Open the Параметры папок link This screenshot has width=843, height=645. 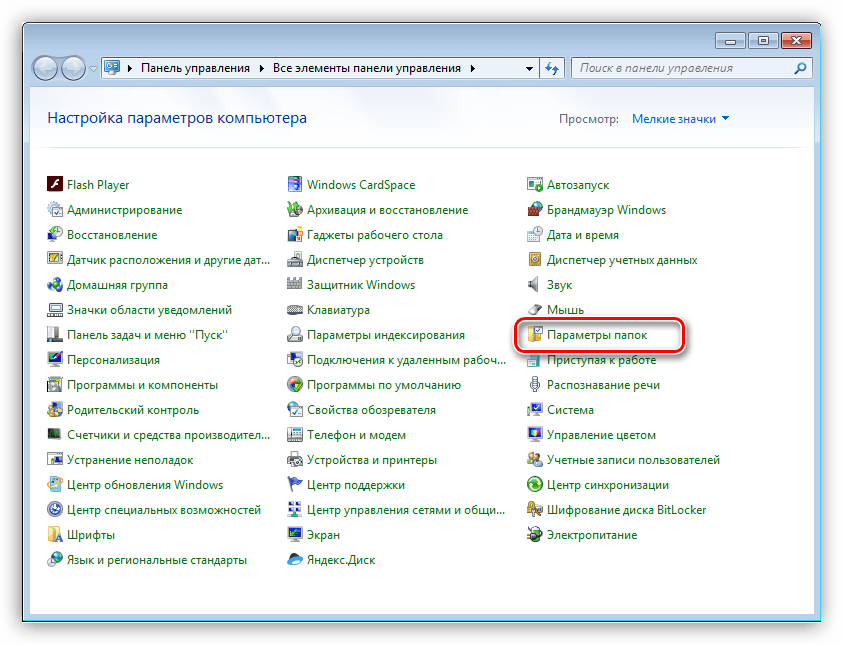(596, 335)
